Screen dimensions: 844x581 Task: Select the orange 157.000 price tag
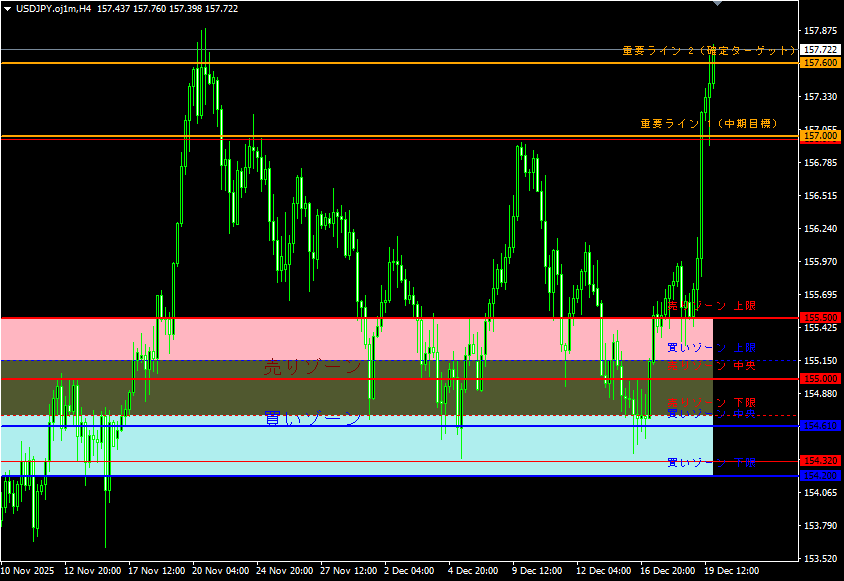[820, 136]
